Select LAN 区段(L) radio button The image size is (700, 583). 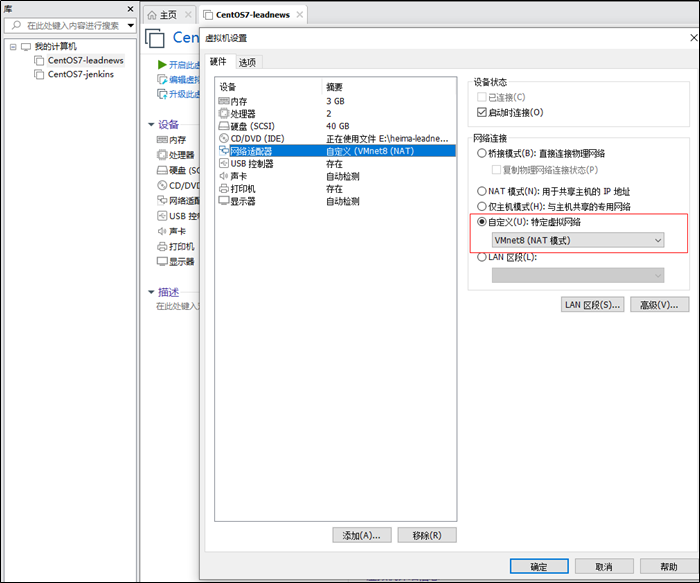[x=482, y=257]
